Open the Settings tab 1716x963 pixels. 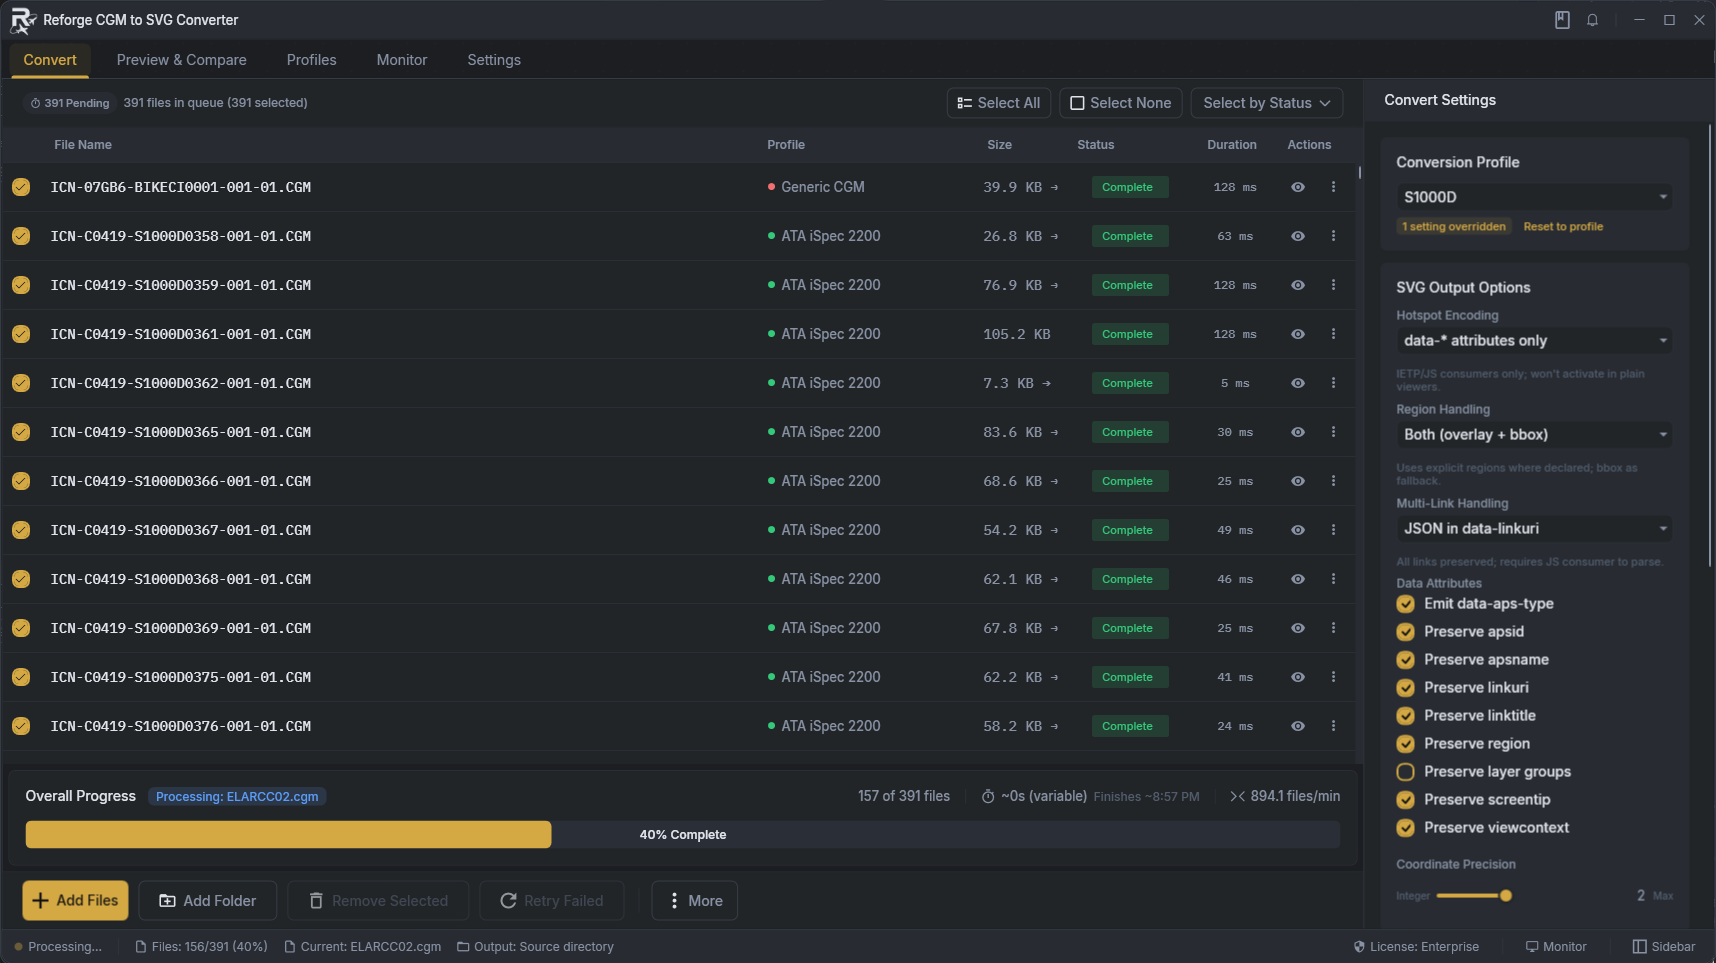pos(494,60)
